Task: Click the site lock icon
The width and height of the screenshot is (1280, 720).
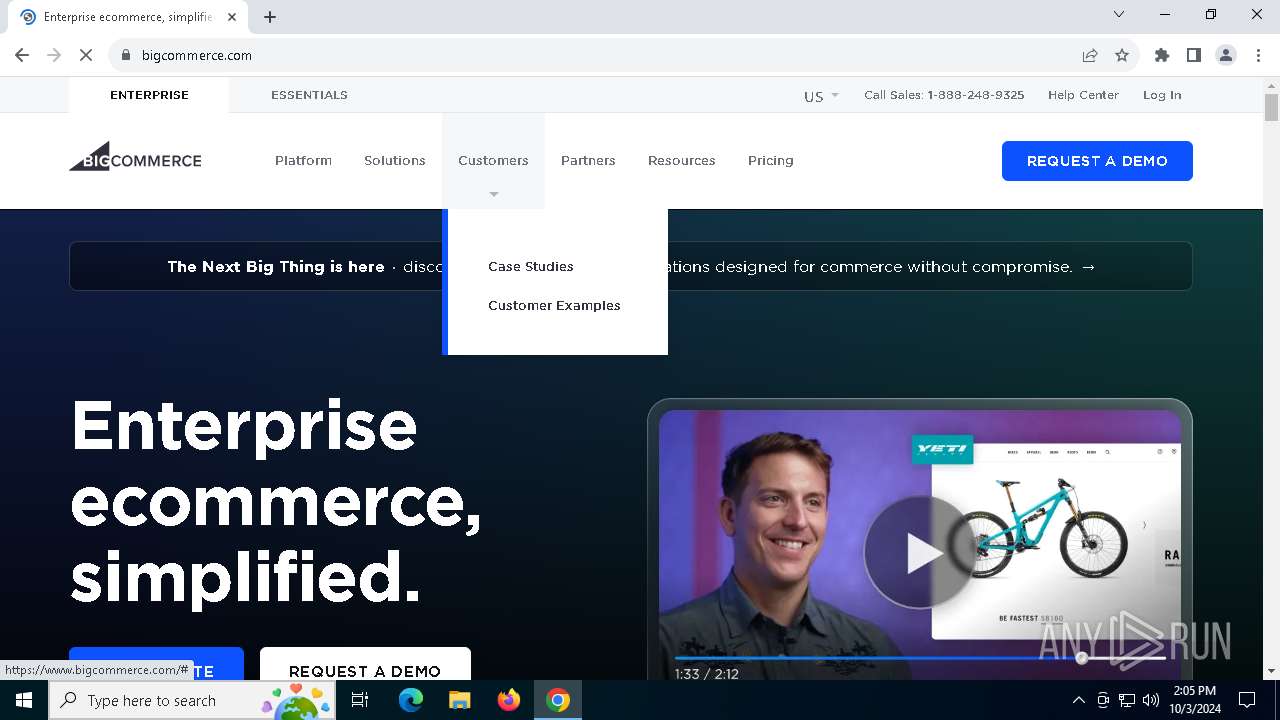Action: click(126, 55)
